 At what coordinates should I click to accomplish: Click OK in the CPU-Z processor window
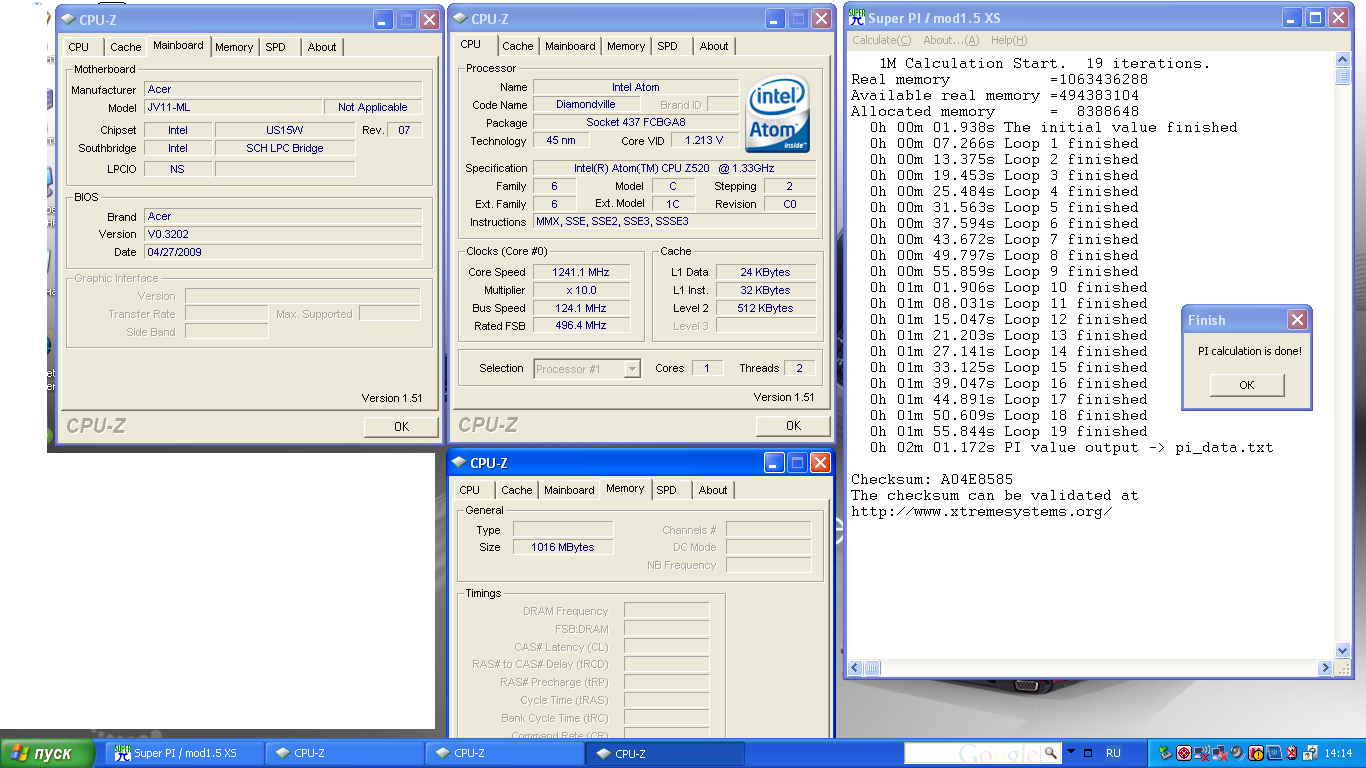793,425
